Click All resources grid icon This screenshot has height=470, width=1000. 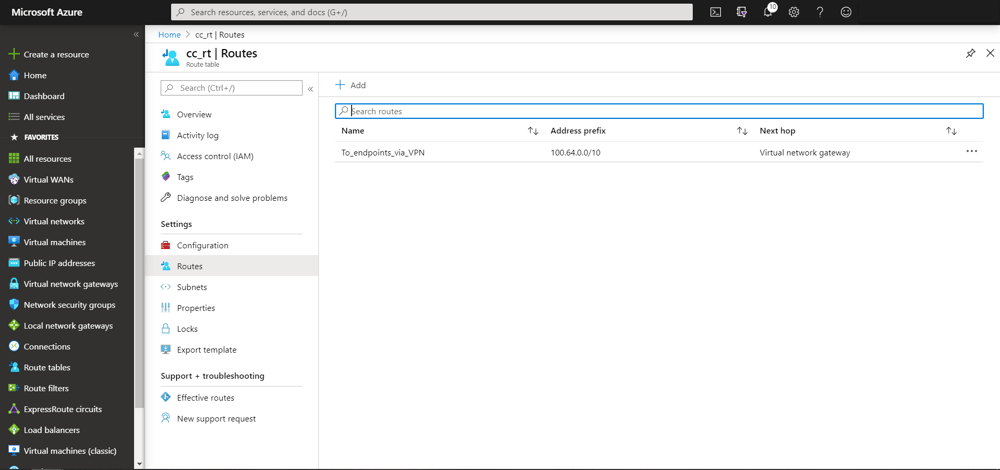click(x=13, y=159)
